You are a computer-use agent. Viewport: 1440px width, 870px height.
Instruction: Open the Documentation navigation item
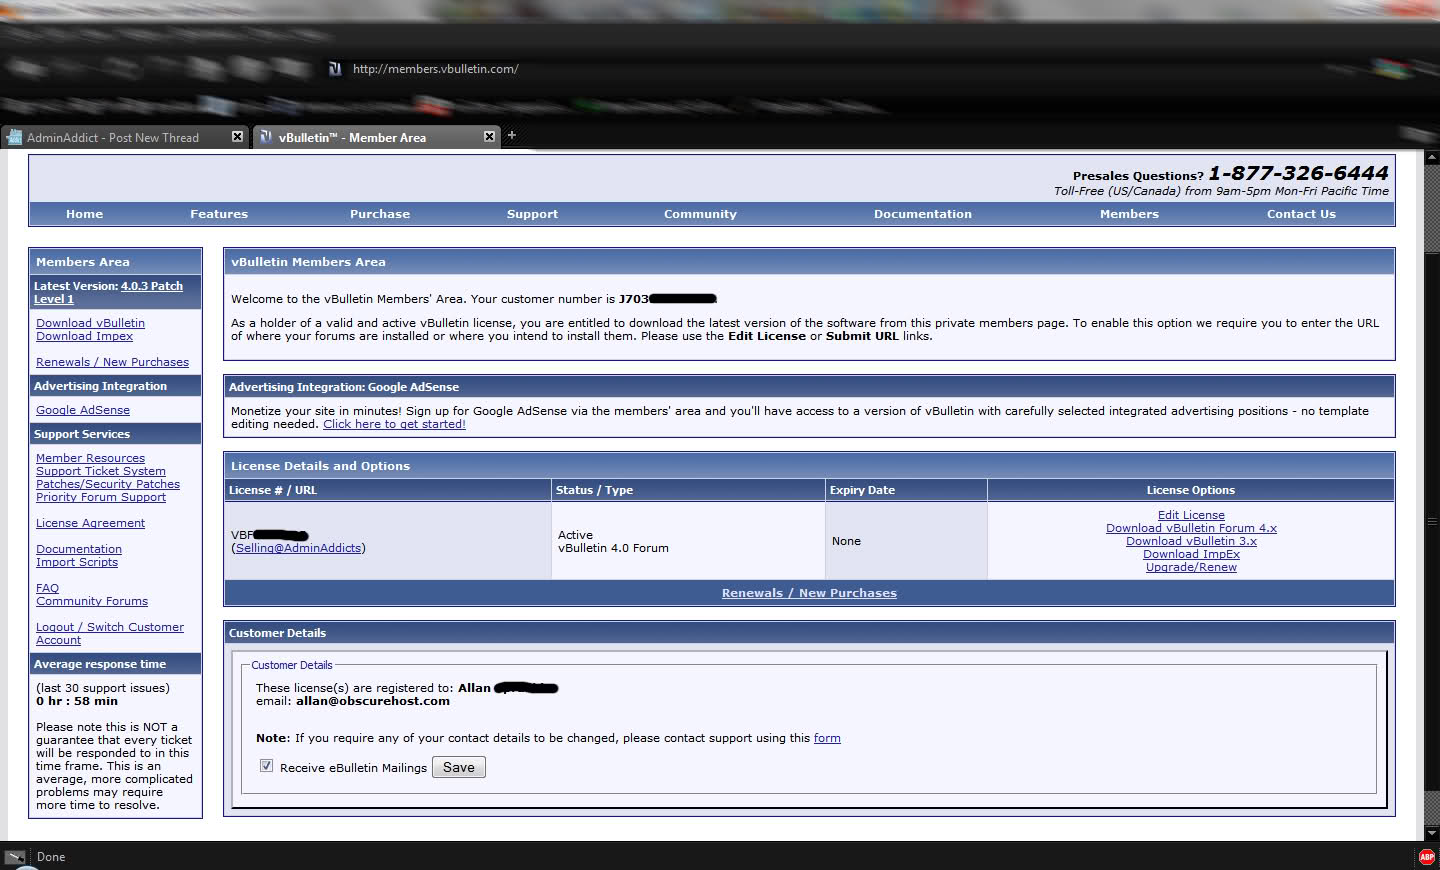(x=923, y=214)
